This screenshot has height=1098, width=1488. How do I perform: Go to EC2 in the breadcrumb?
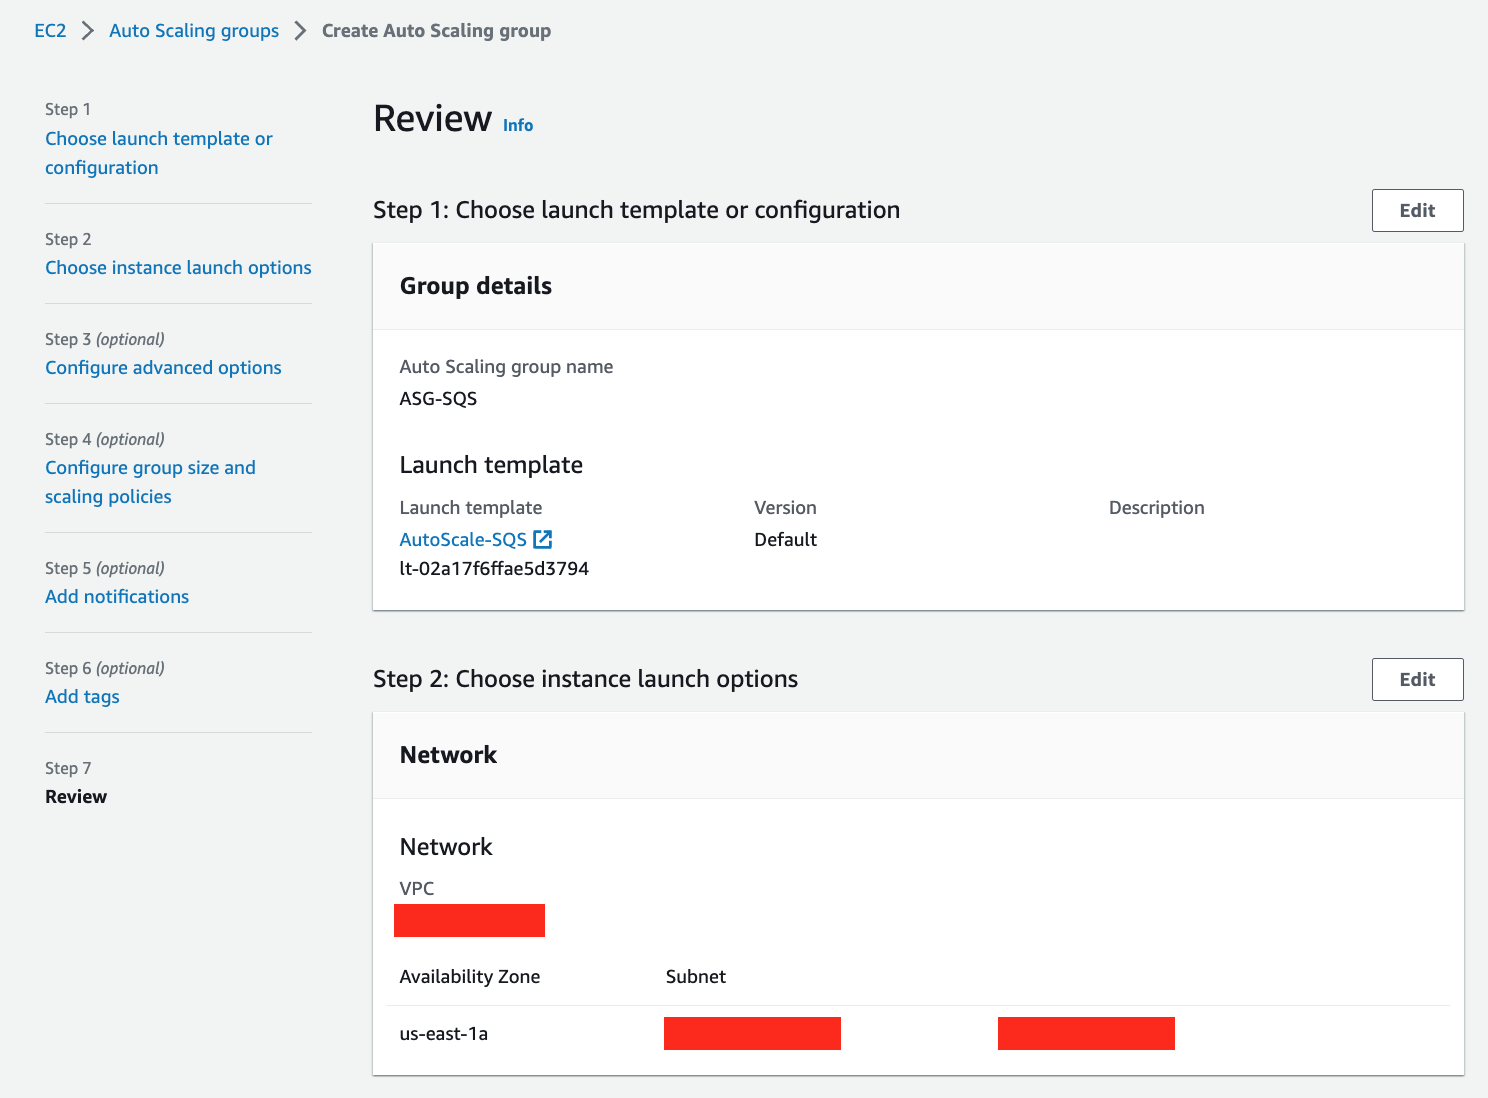50,30
